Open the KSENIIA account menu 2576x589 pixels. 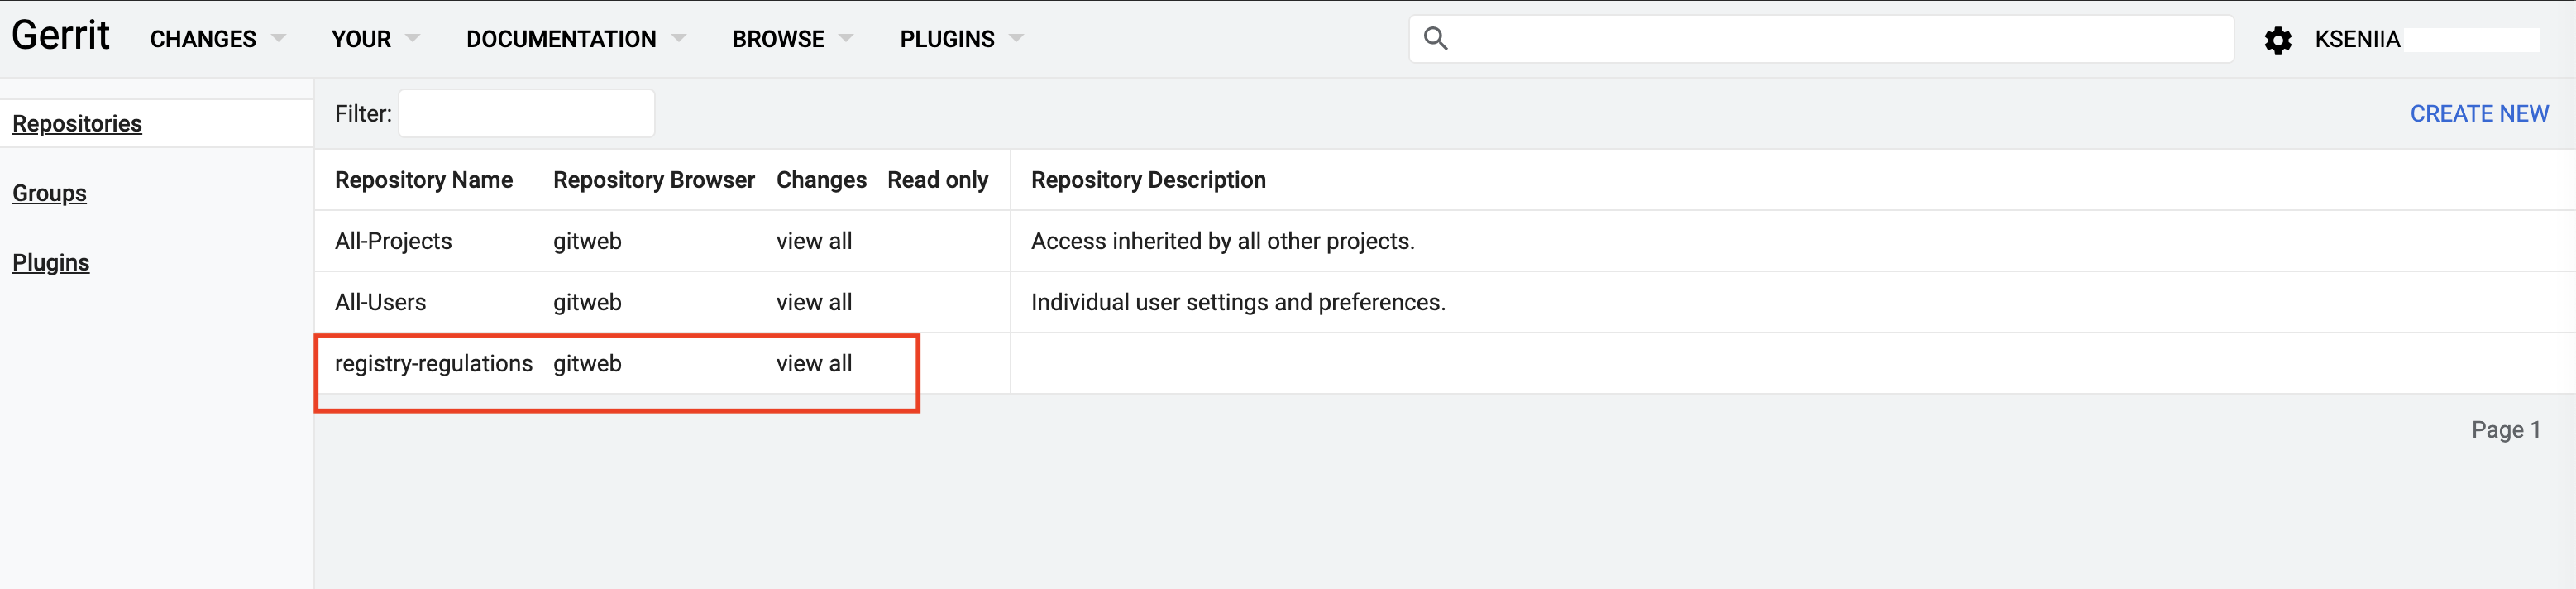tap(2357, 39)
